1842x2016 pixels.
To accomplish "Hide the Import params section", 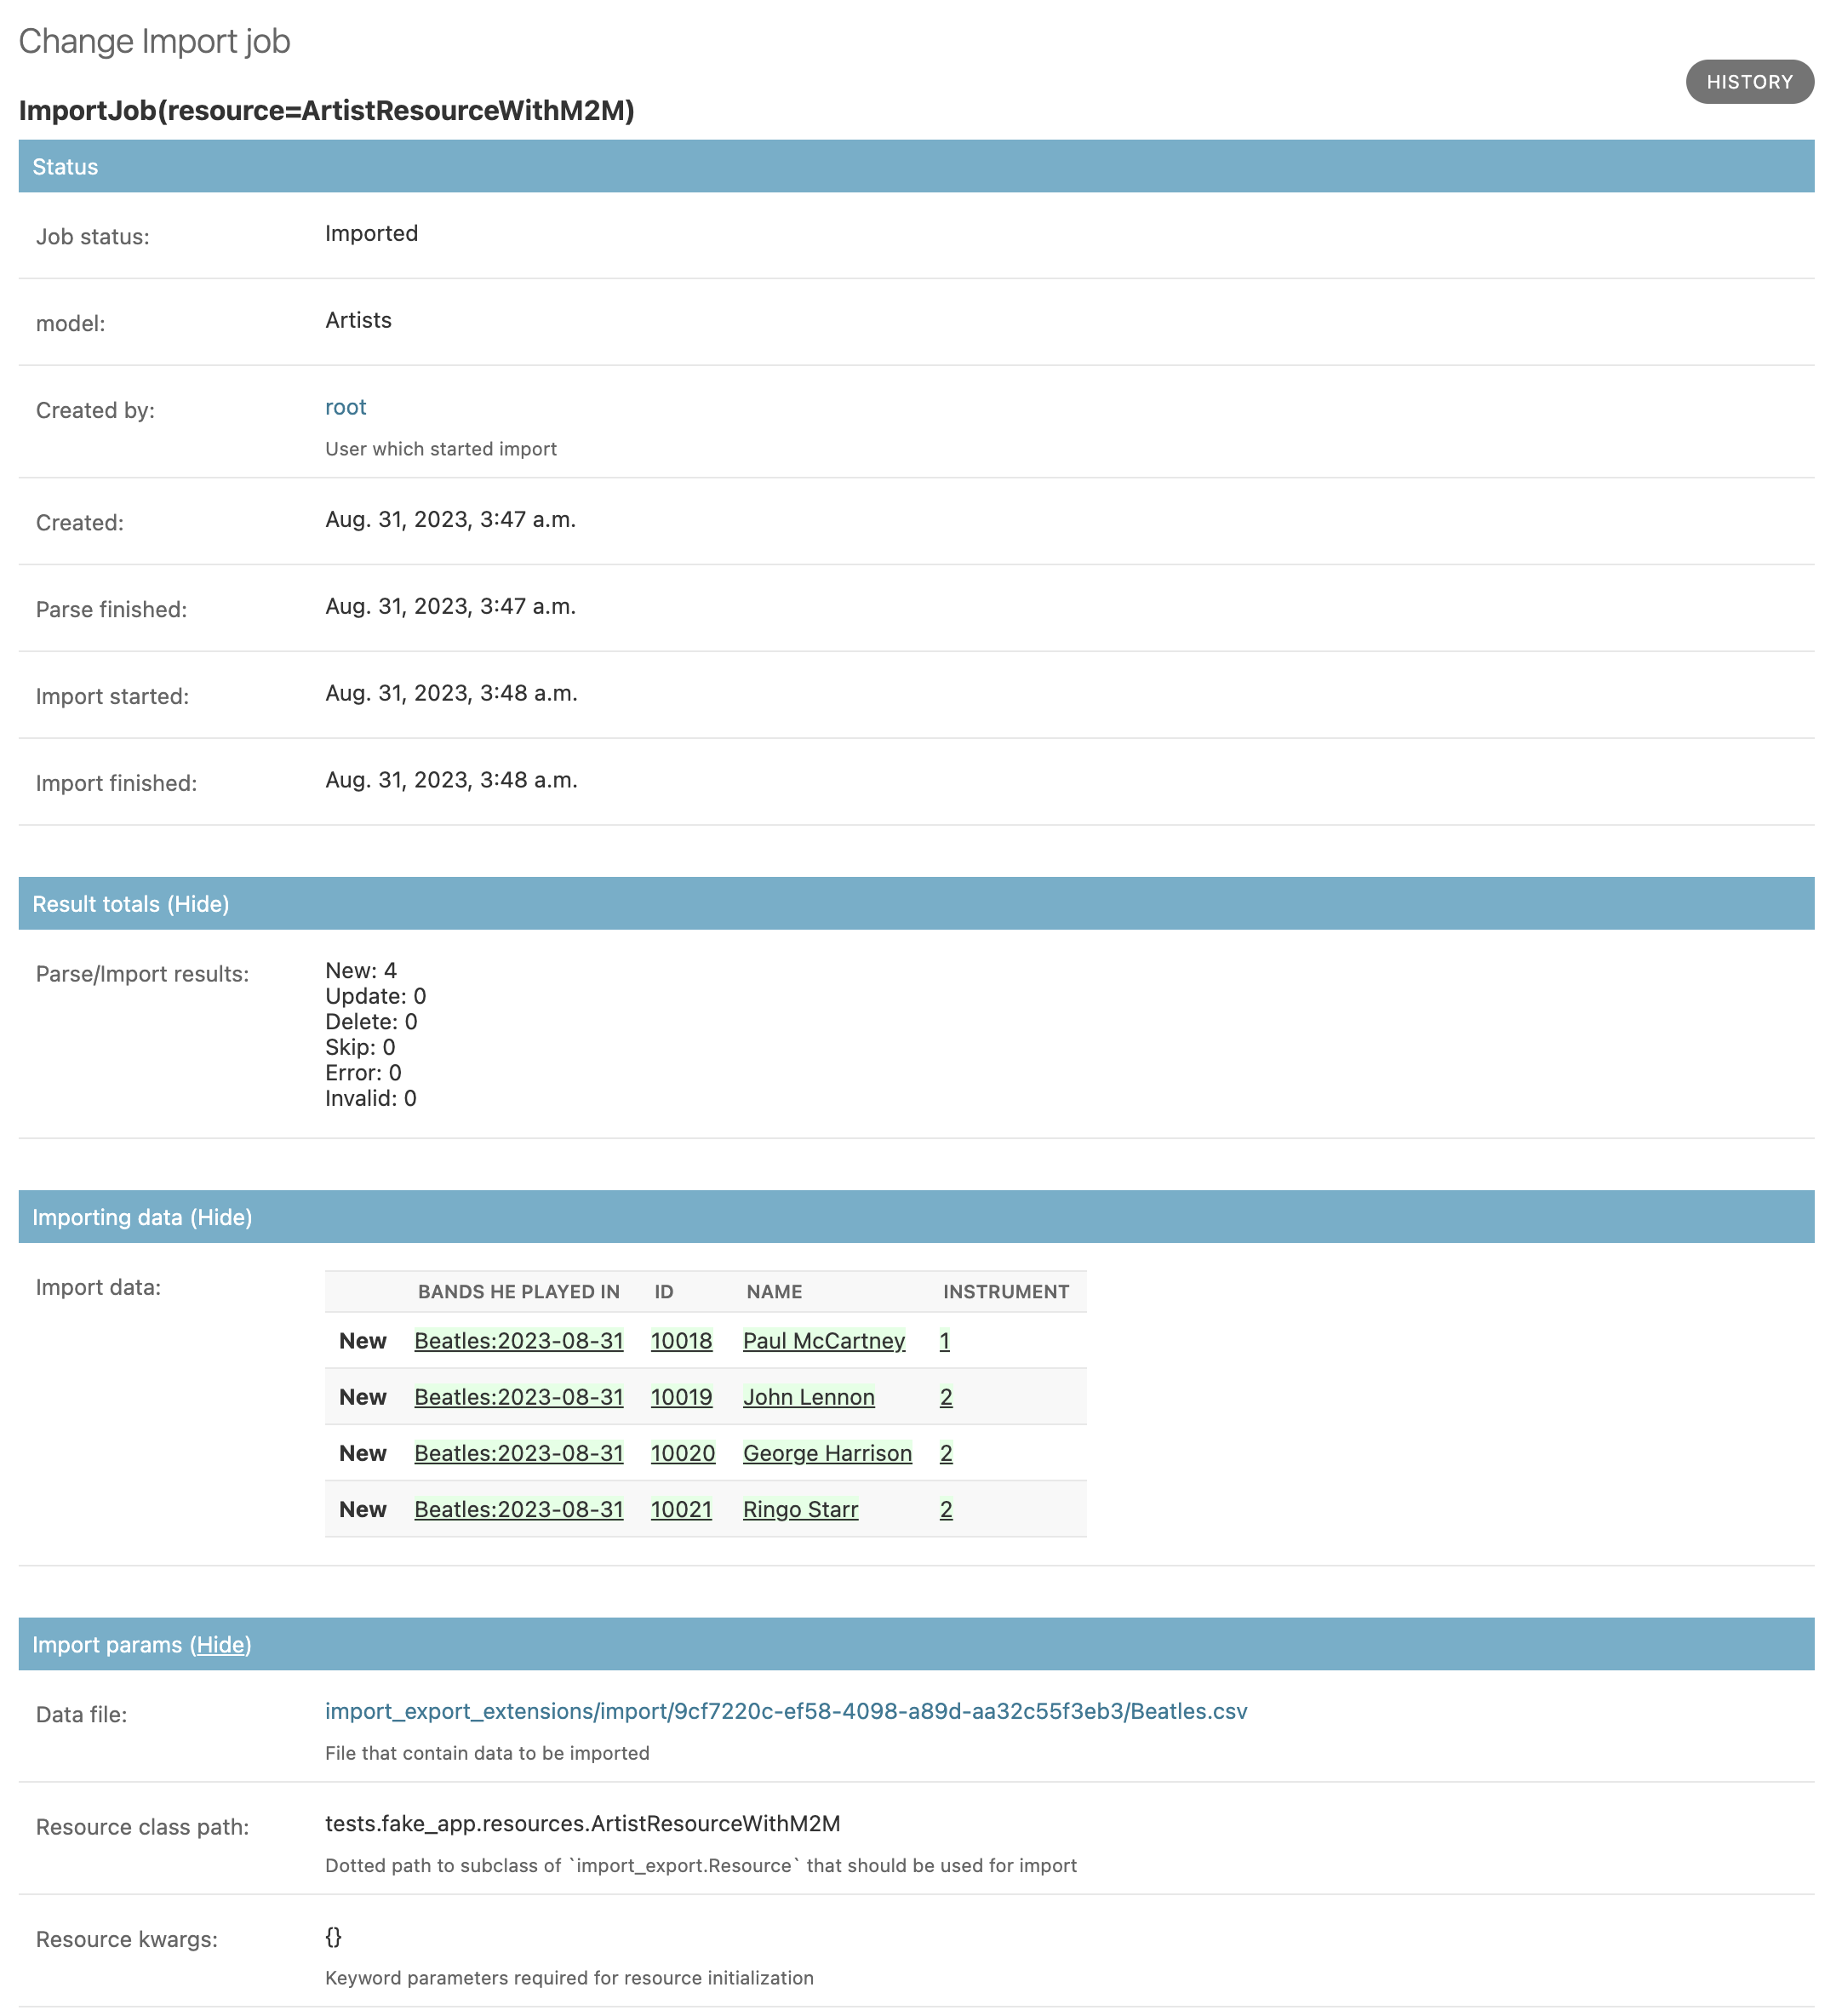I will pos(221,1644).
